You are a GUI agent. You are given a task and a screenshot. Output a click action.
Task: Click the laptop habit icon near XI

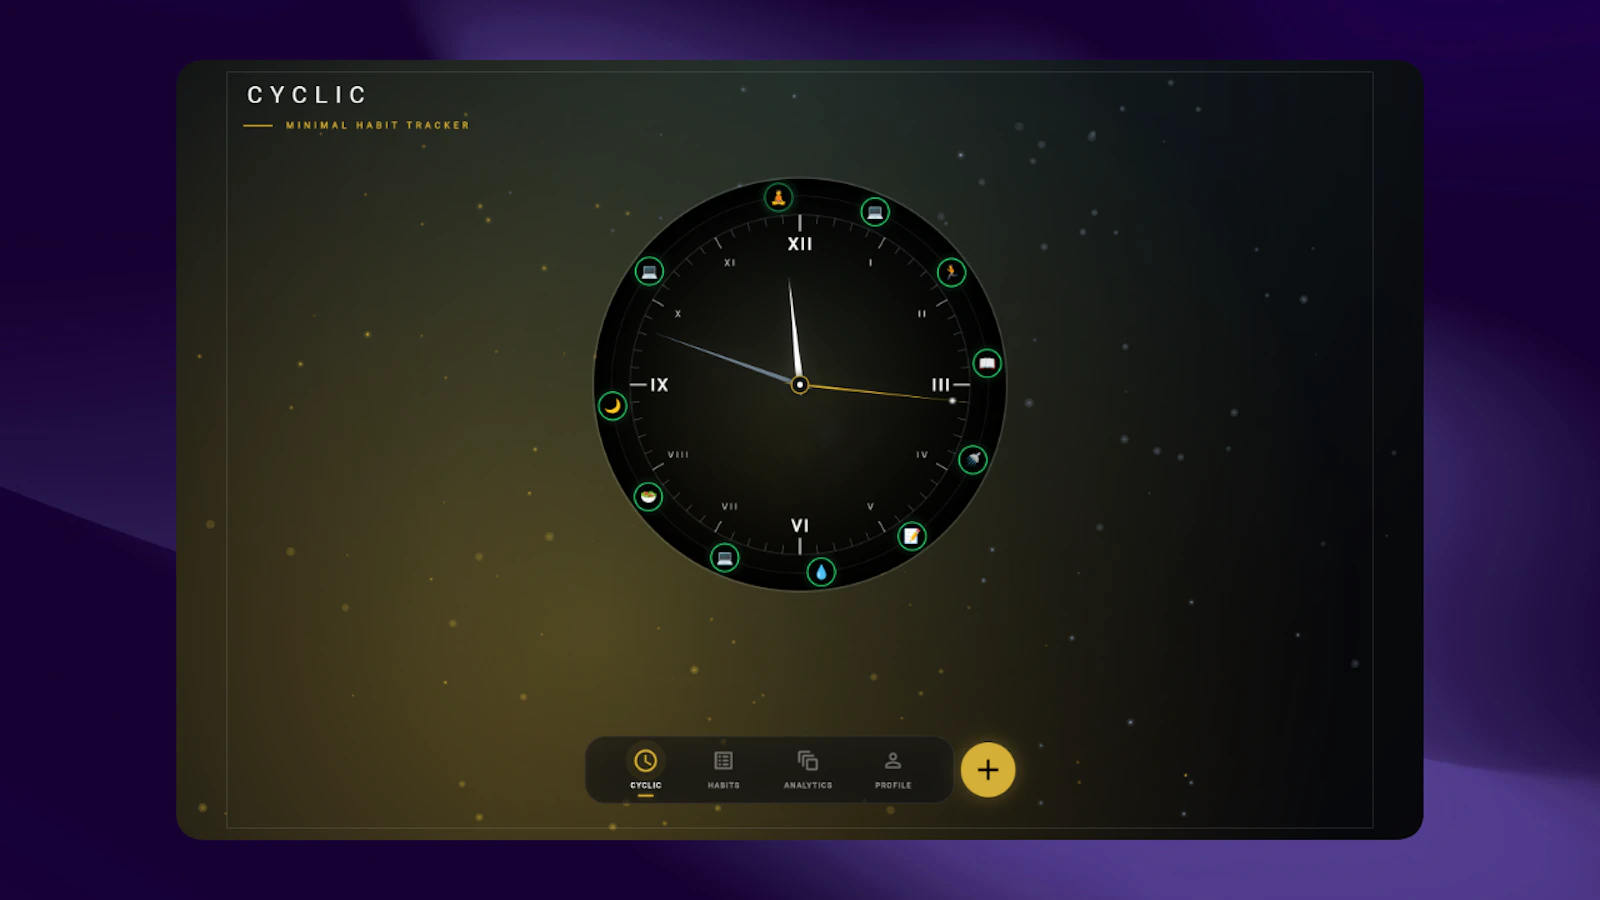(x=649, y=271)
